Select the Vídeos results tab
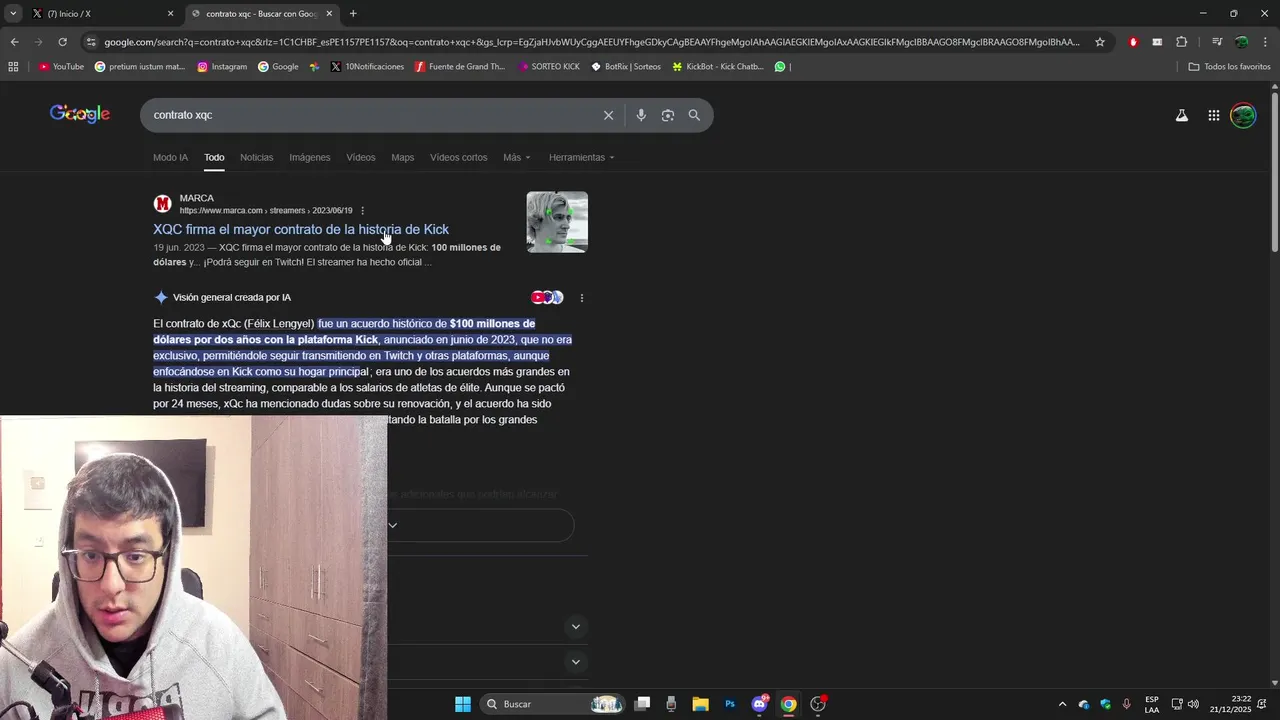The height and width of the screenshot is (720, 1280). click(x=361, y=157)
